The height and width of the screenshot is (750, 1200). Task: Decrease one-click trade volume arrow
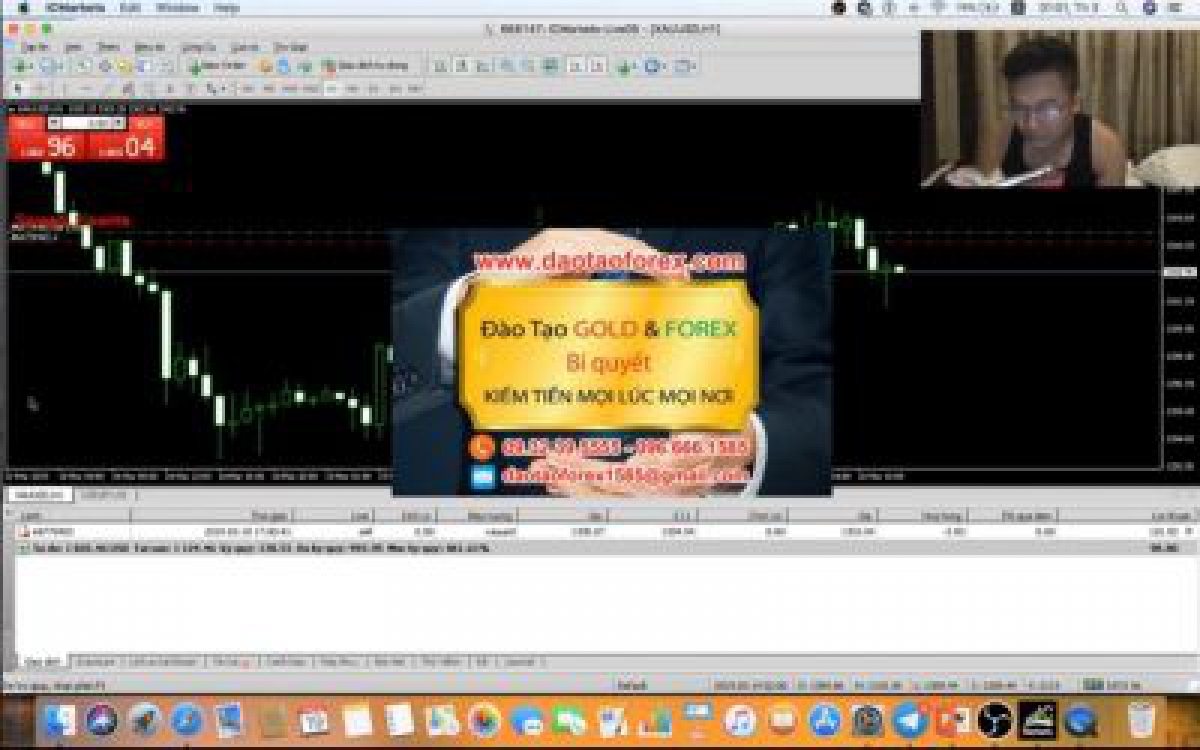54,123
